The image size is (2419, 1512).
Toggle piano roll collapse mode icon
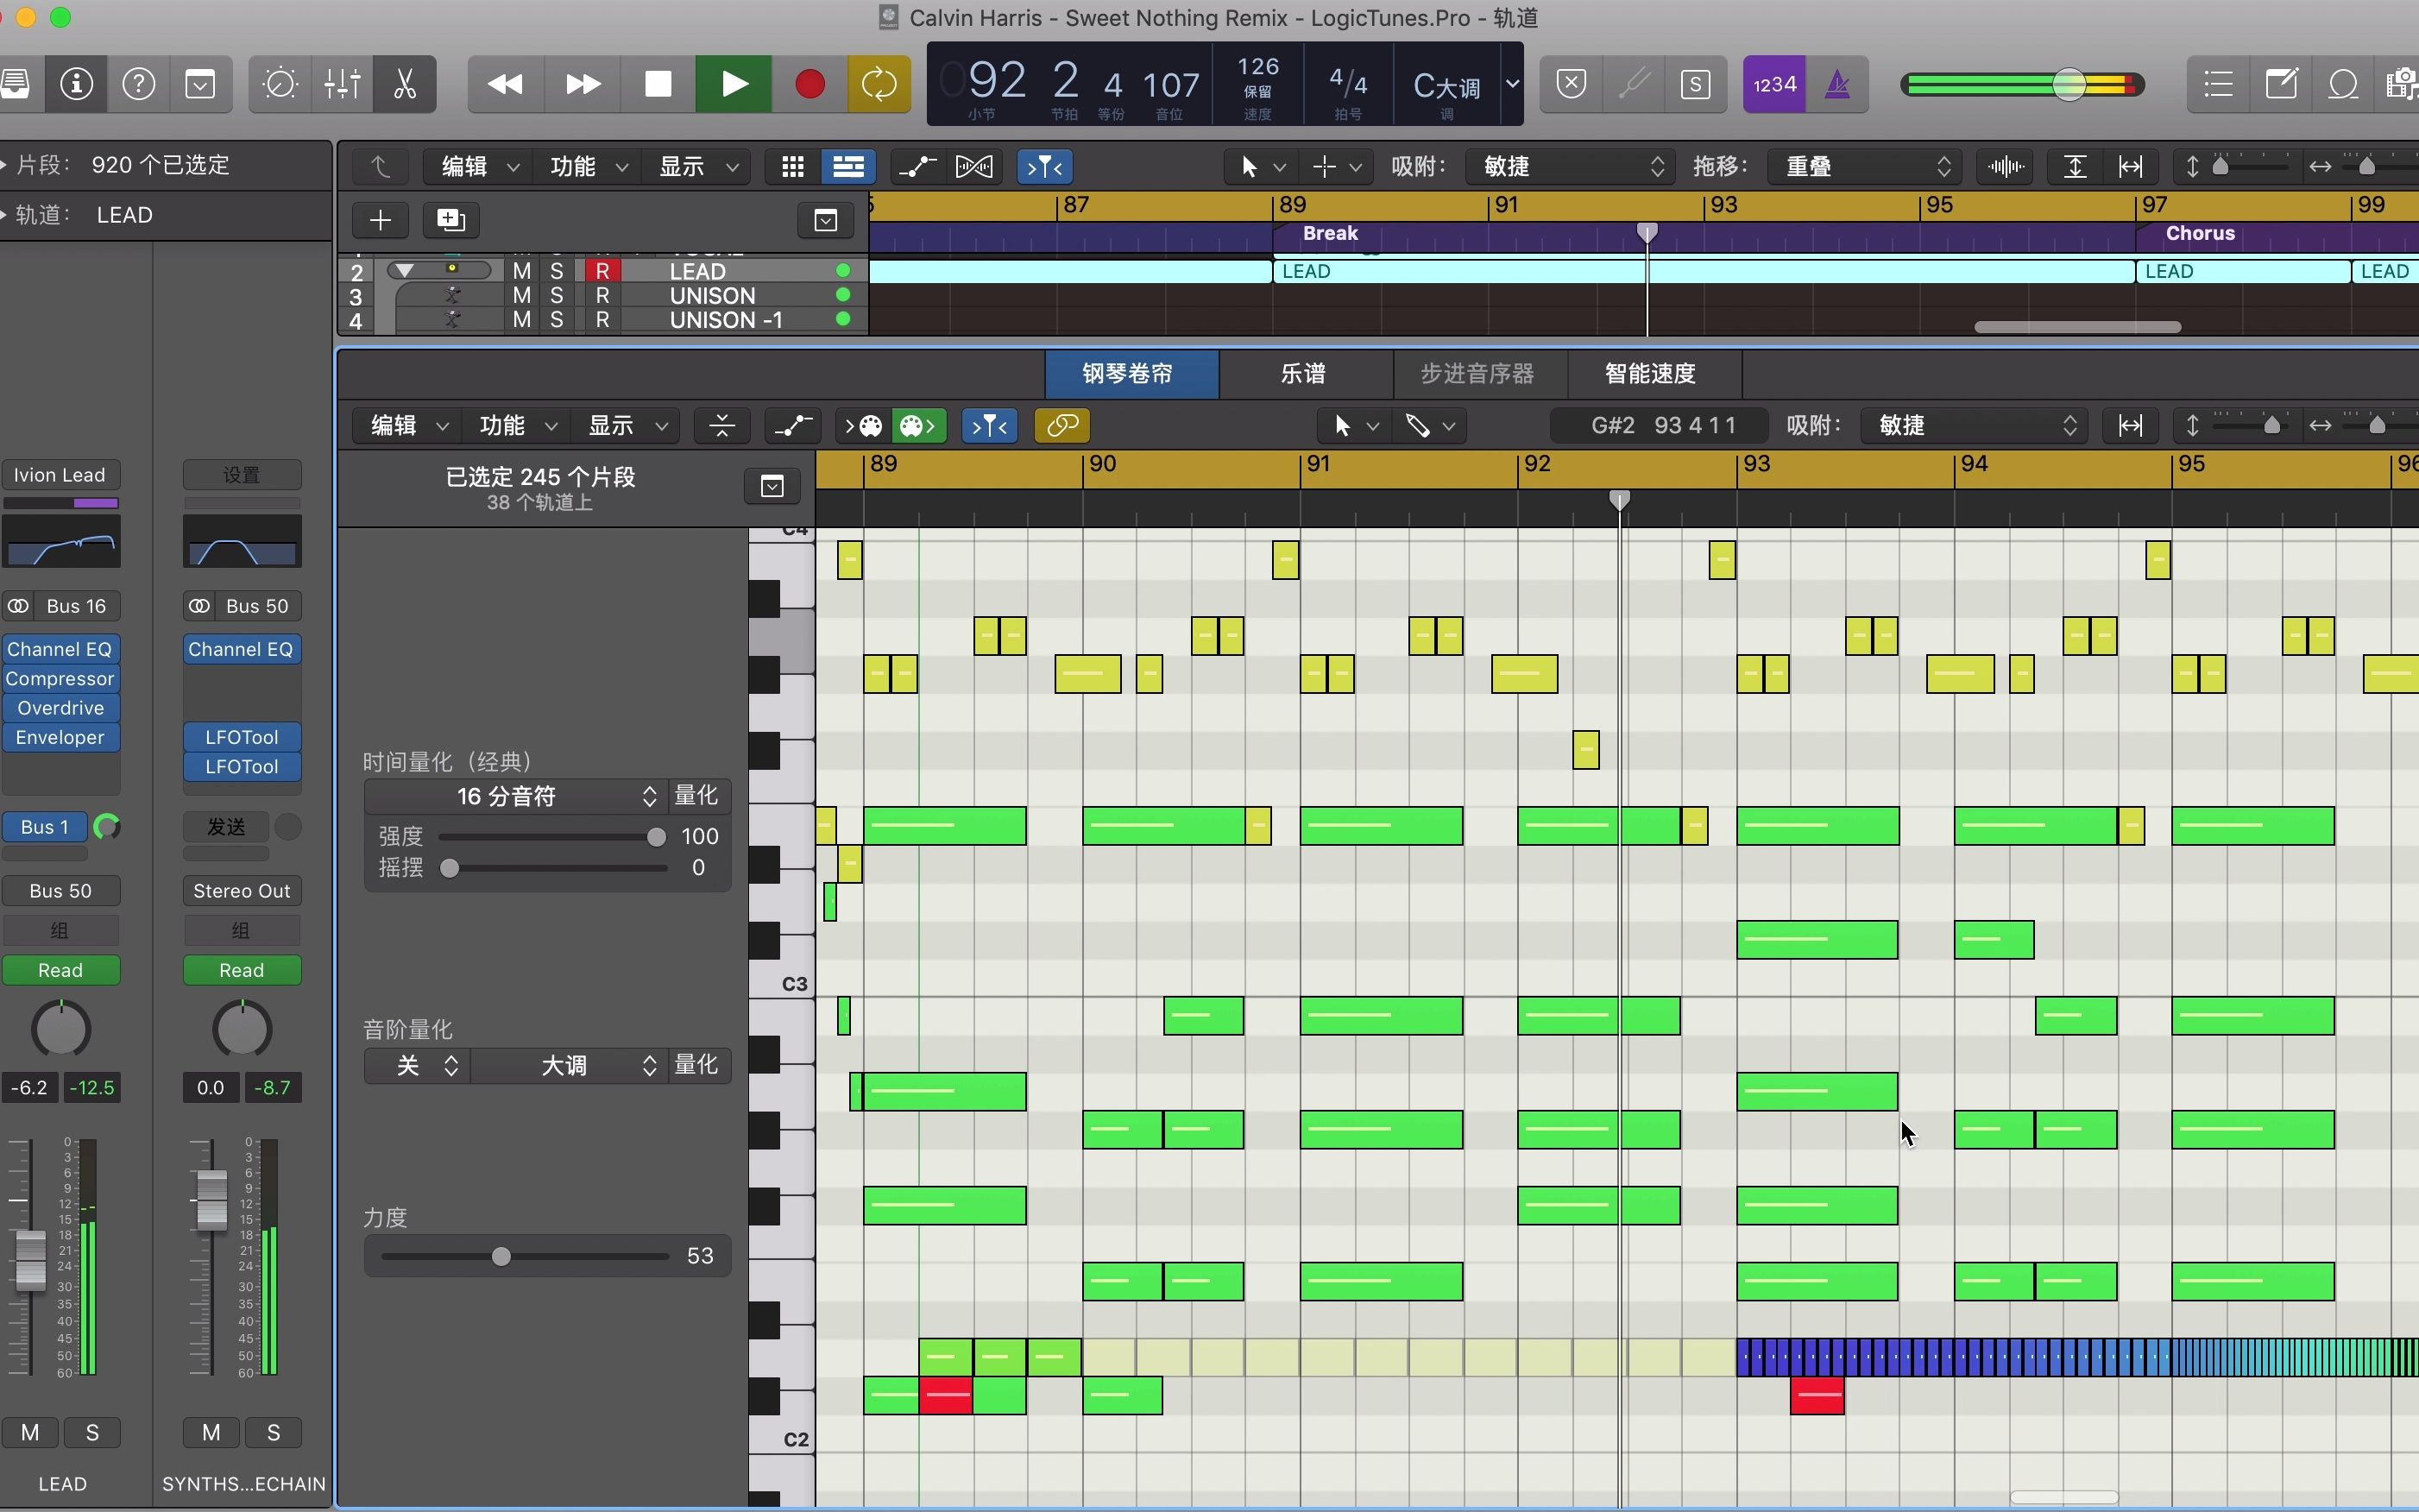pos(722,425)
